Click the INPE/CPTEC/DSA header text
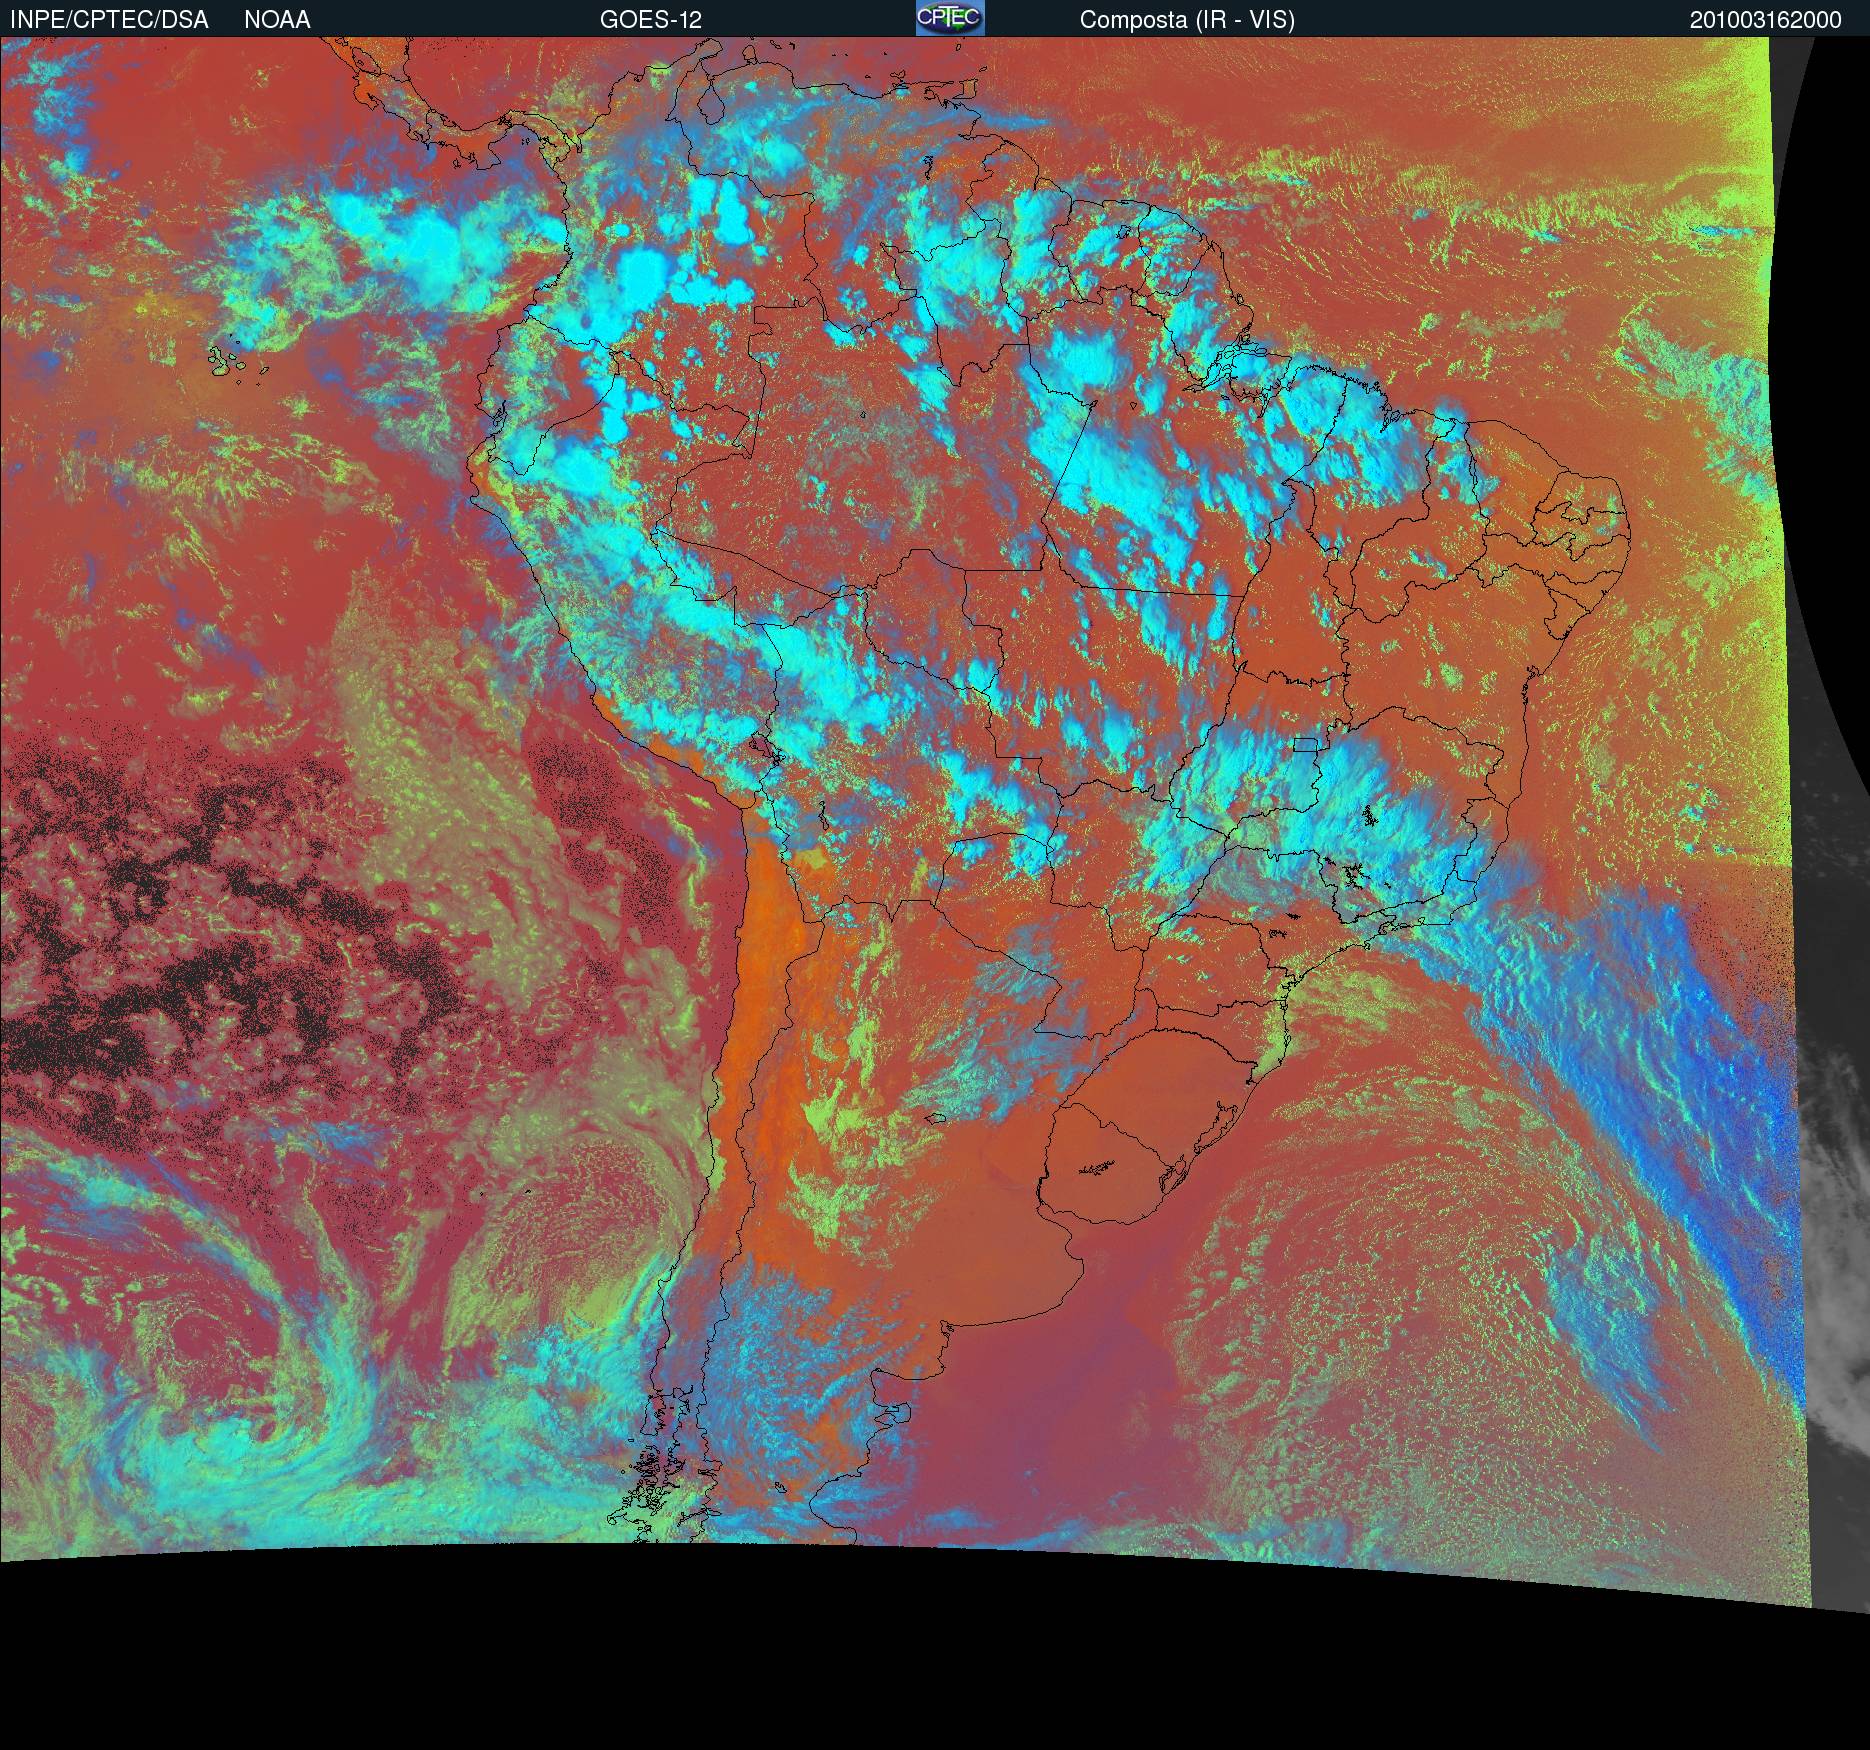Image resolution: width=1870 pixels, height=1750 pixels. click(109, 20)
